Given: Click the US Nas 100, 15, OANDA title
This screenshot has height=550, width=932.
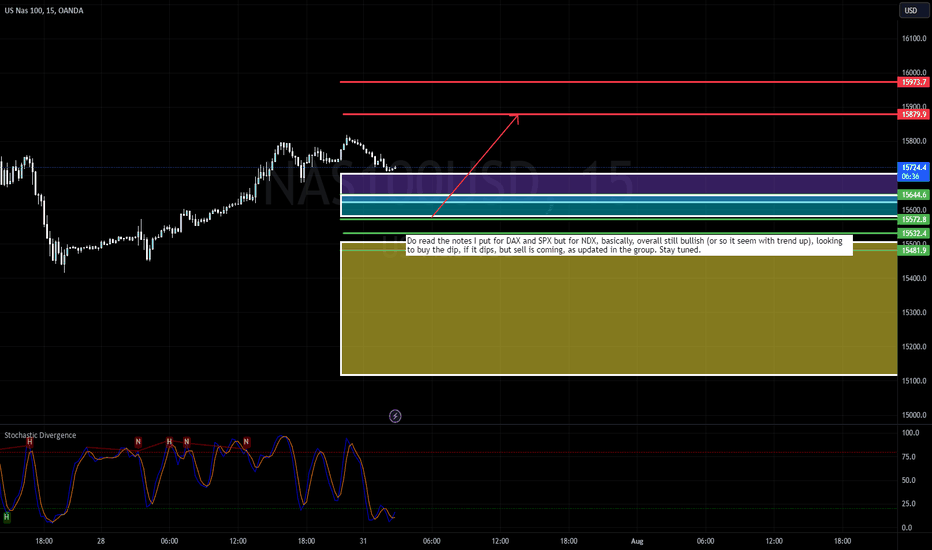Looking at the screenshot, I should click(44, 11).
